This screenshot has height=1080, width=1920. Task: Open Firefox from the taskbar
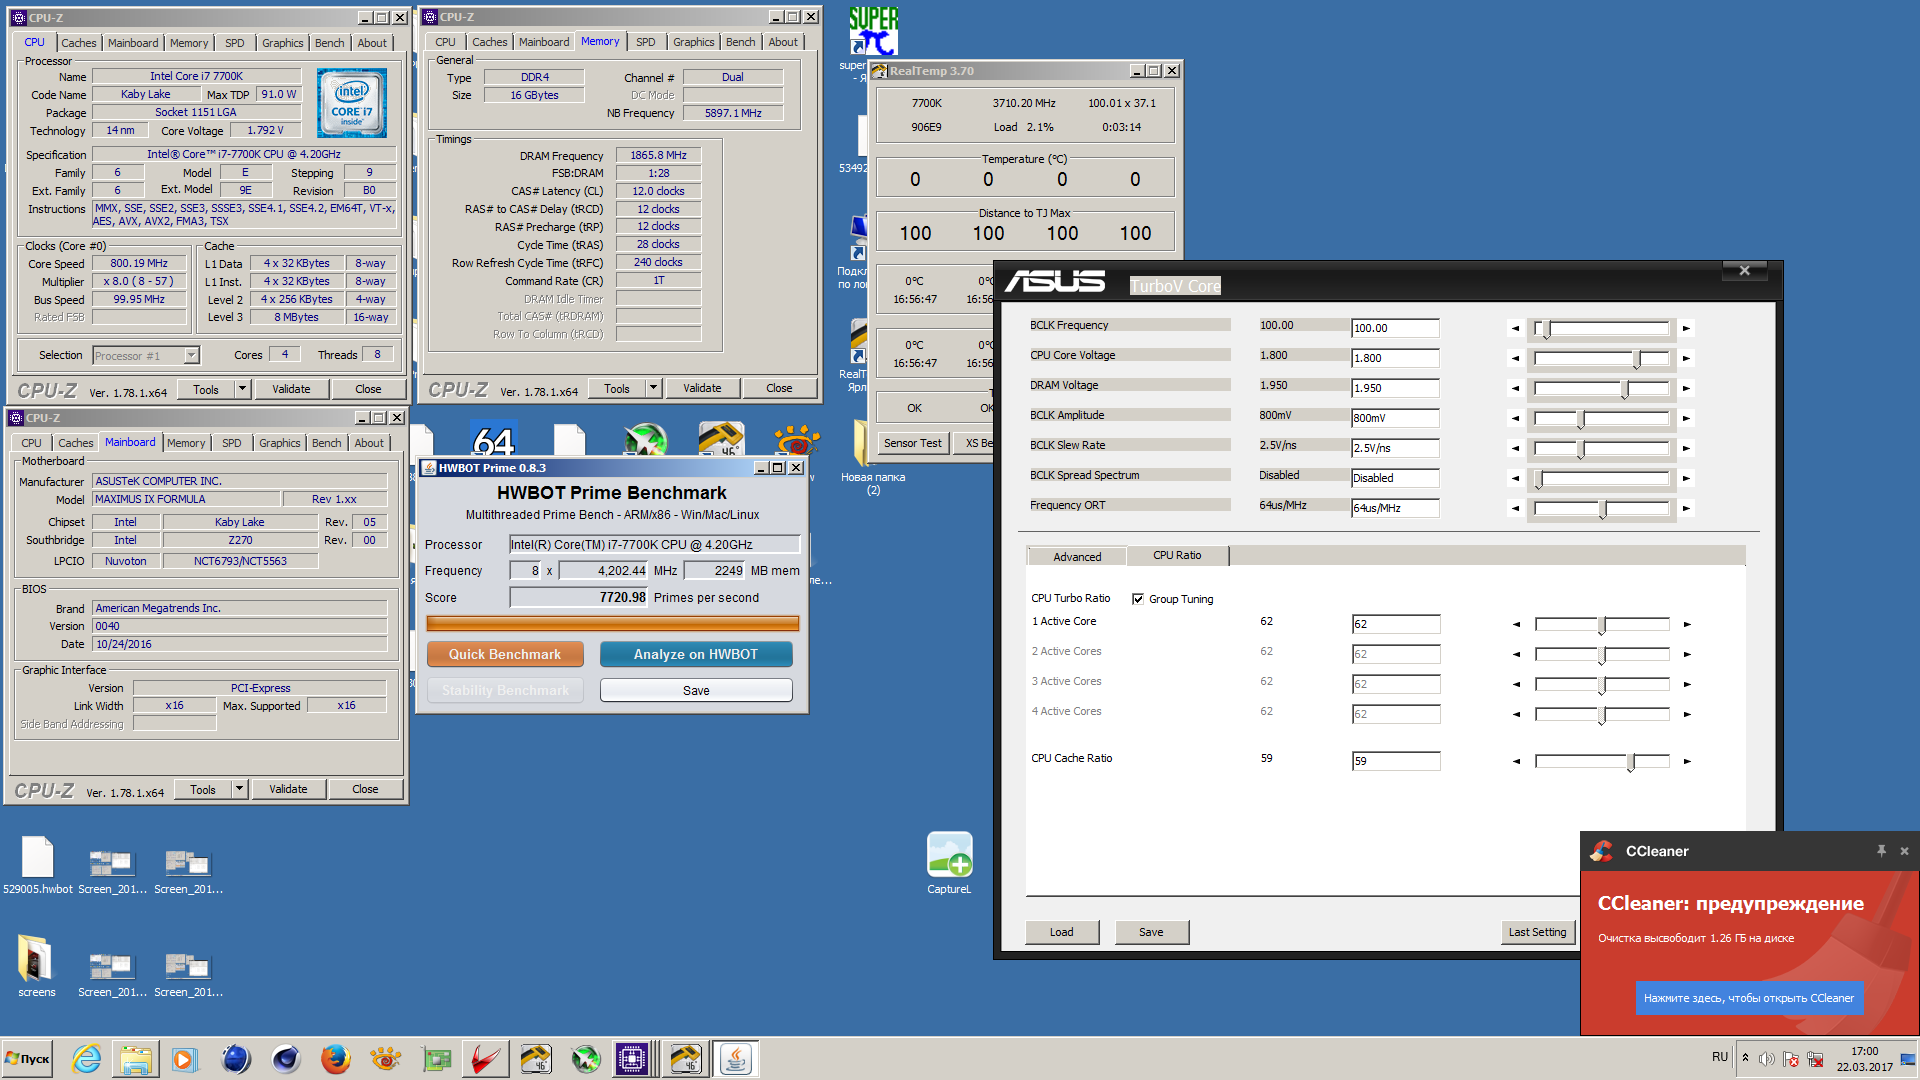pyautogui.click(x=335, y=1059)
